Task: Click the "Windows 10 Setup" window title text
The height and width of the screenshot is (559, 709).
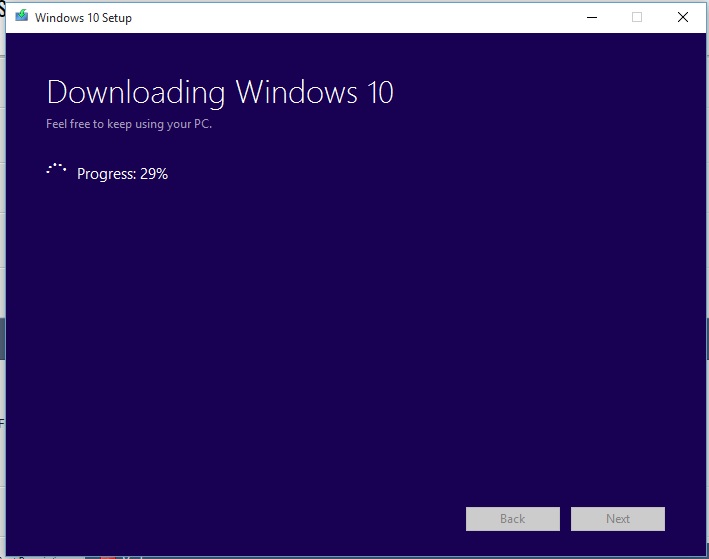Action: [83, 18]
